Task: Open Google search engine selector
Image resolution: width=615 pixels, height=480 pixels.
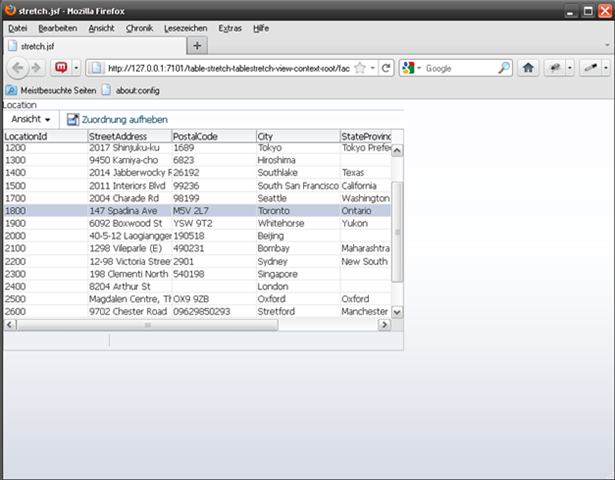Action: [x=411, y=68]
